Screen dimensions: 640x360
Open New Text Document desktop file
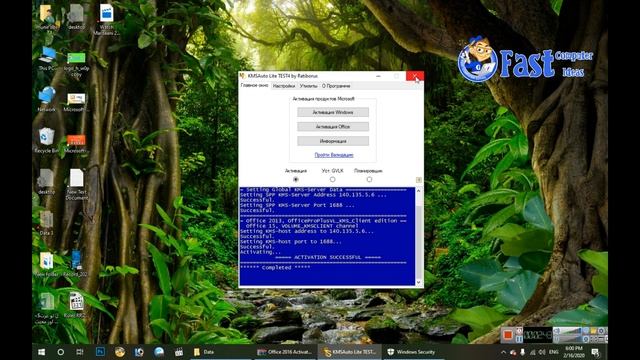[76, 184]
